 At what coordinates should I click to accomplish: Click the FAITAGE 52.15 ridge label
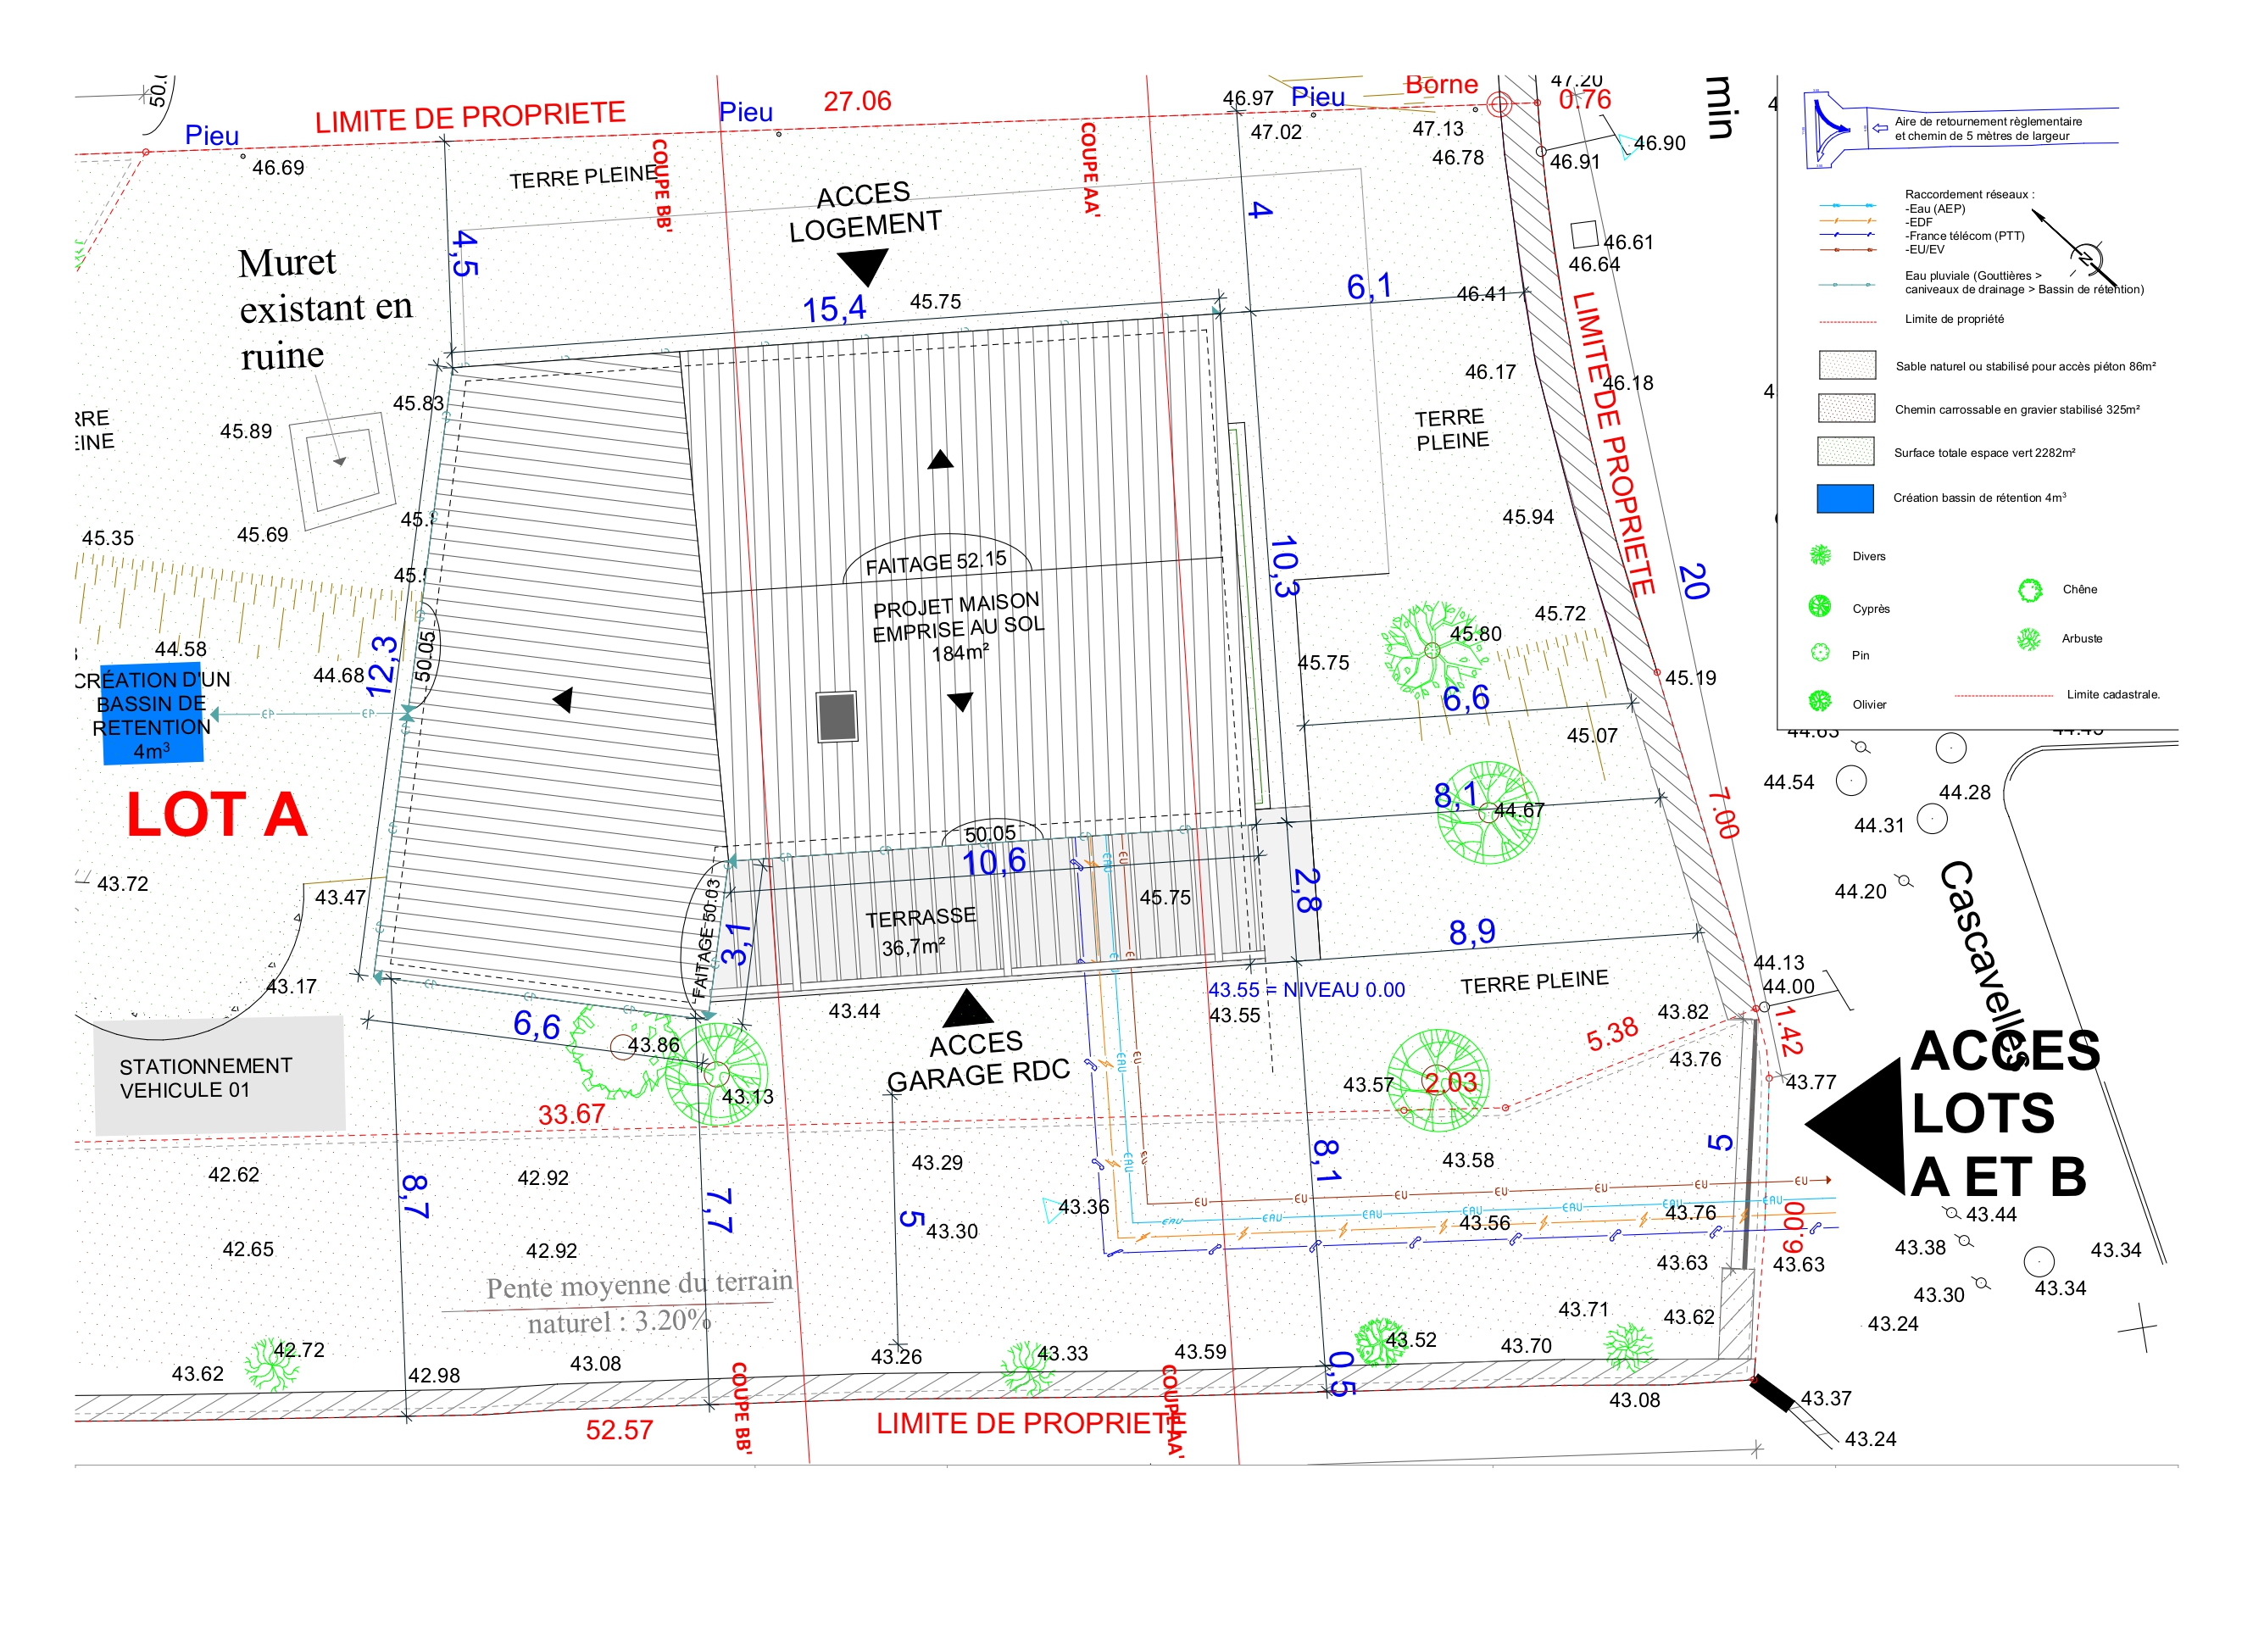tap(935, 562)
